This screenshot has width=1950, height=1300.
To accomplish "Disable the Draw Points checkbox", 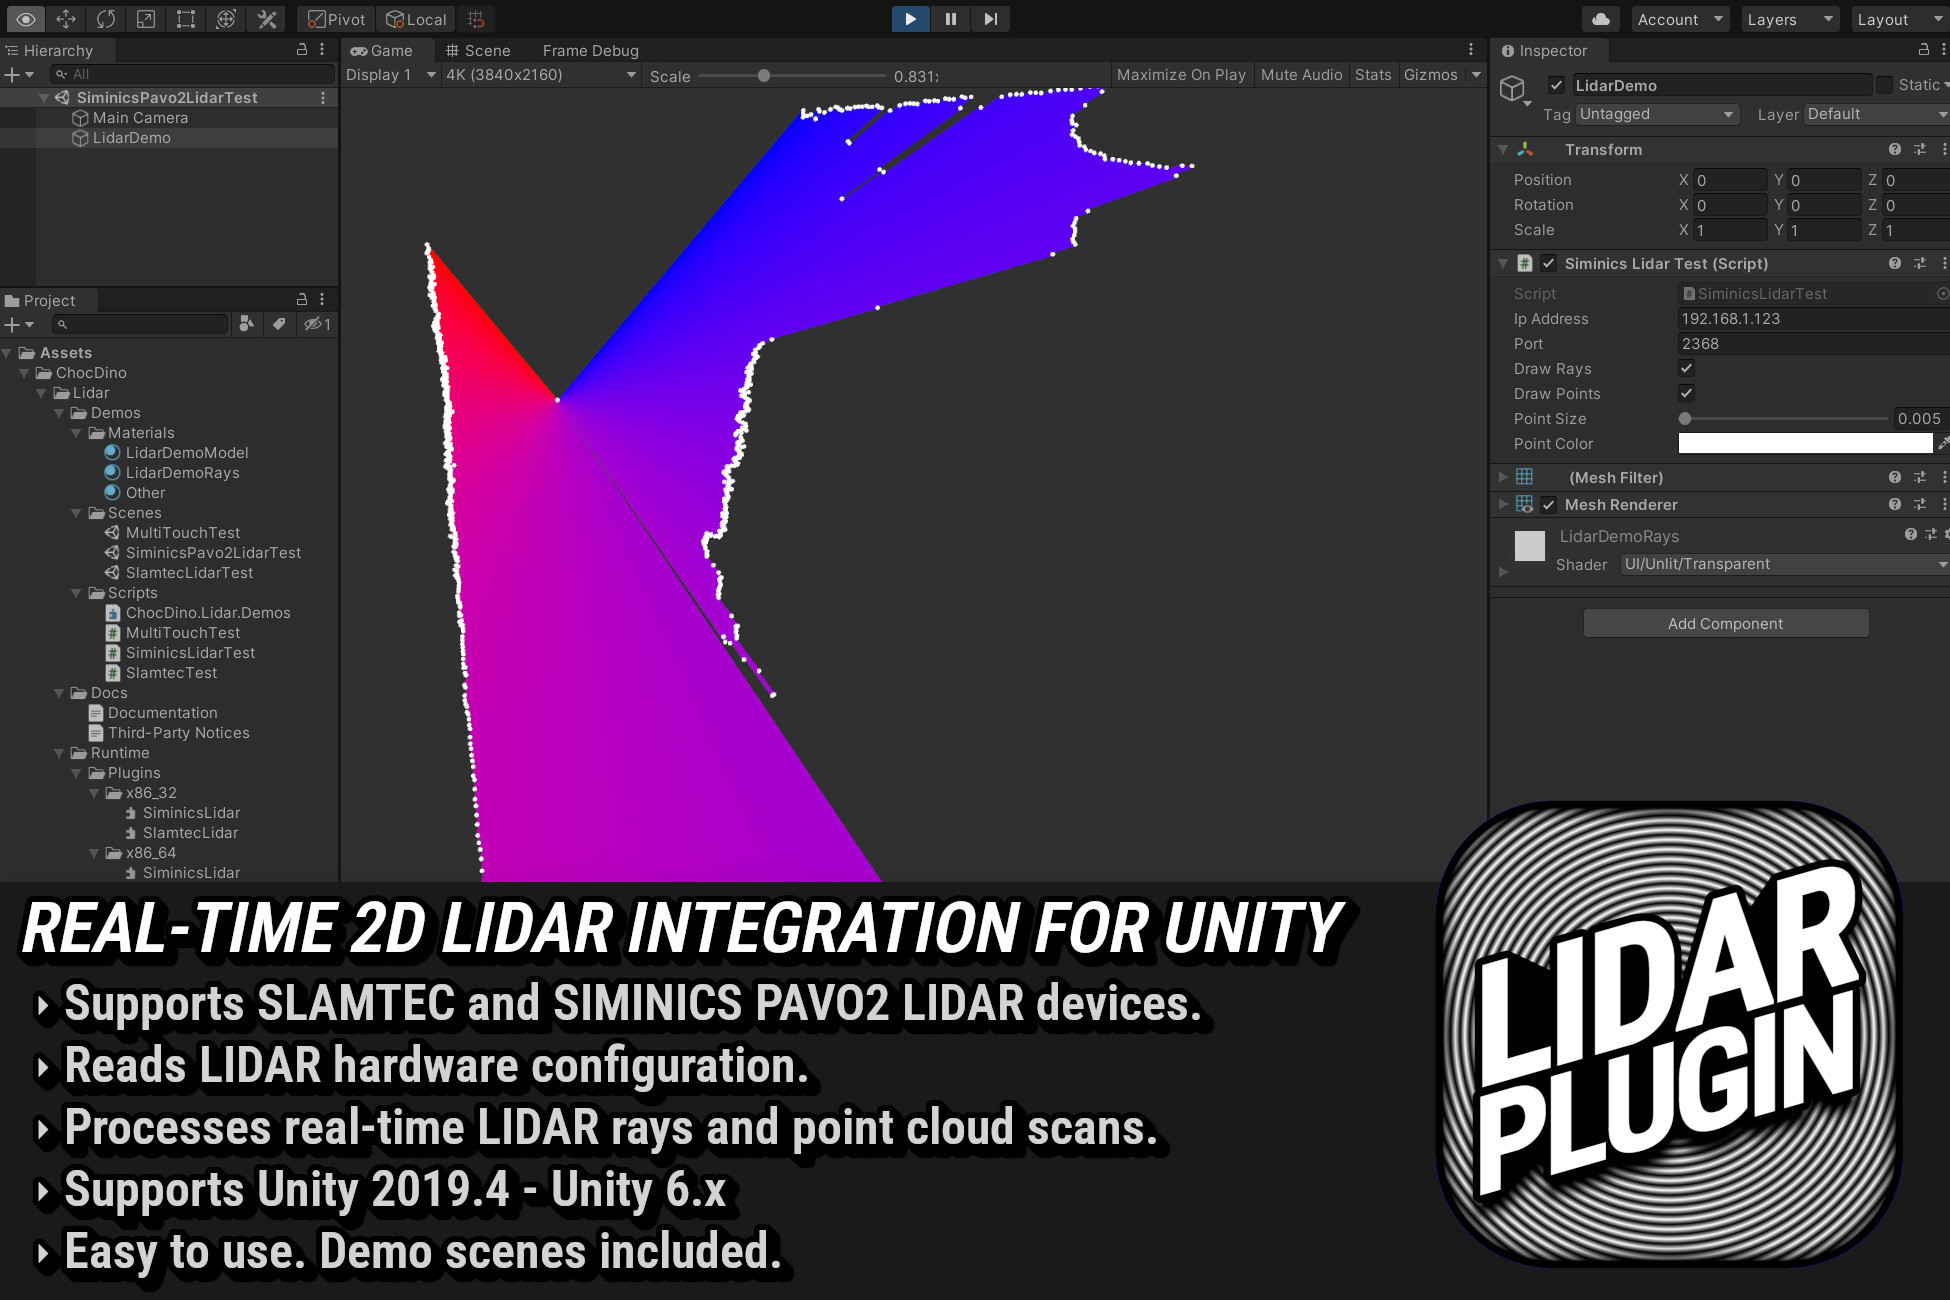I will (1686, 393).
